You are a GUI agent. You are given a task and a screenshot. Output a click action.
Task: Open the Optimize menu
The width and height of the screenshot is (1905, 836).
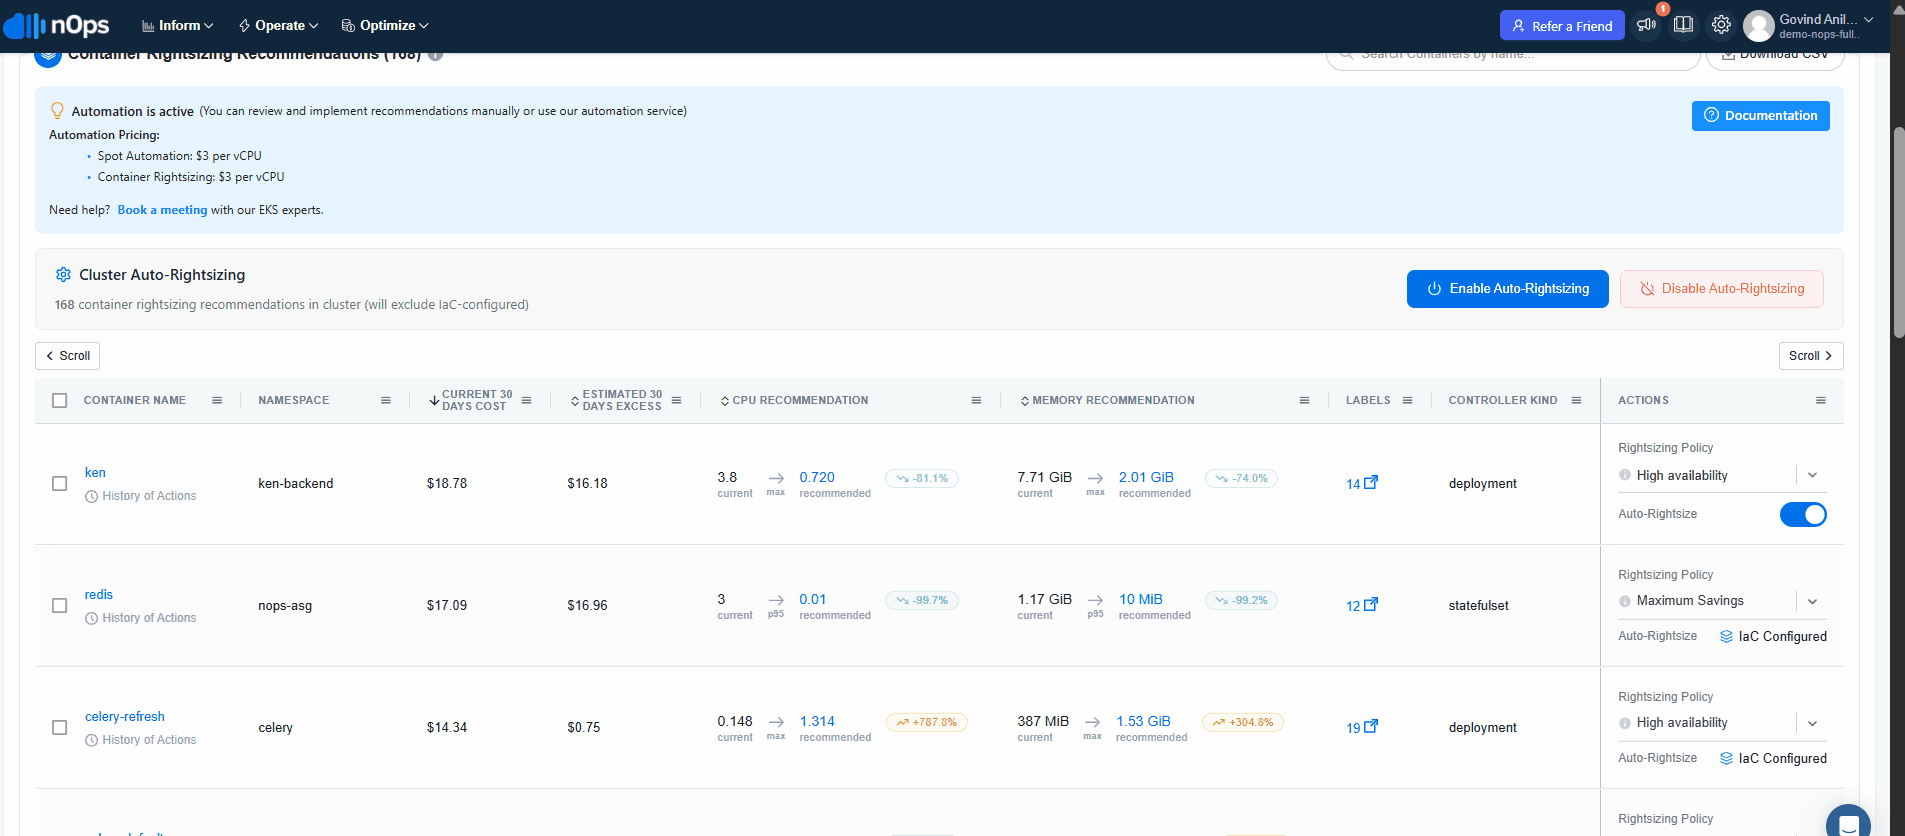click(x=385, y=25)
